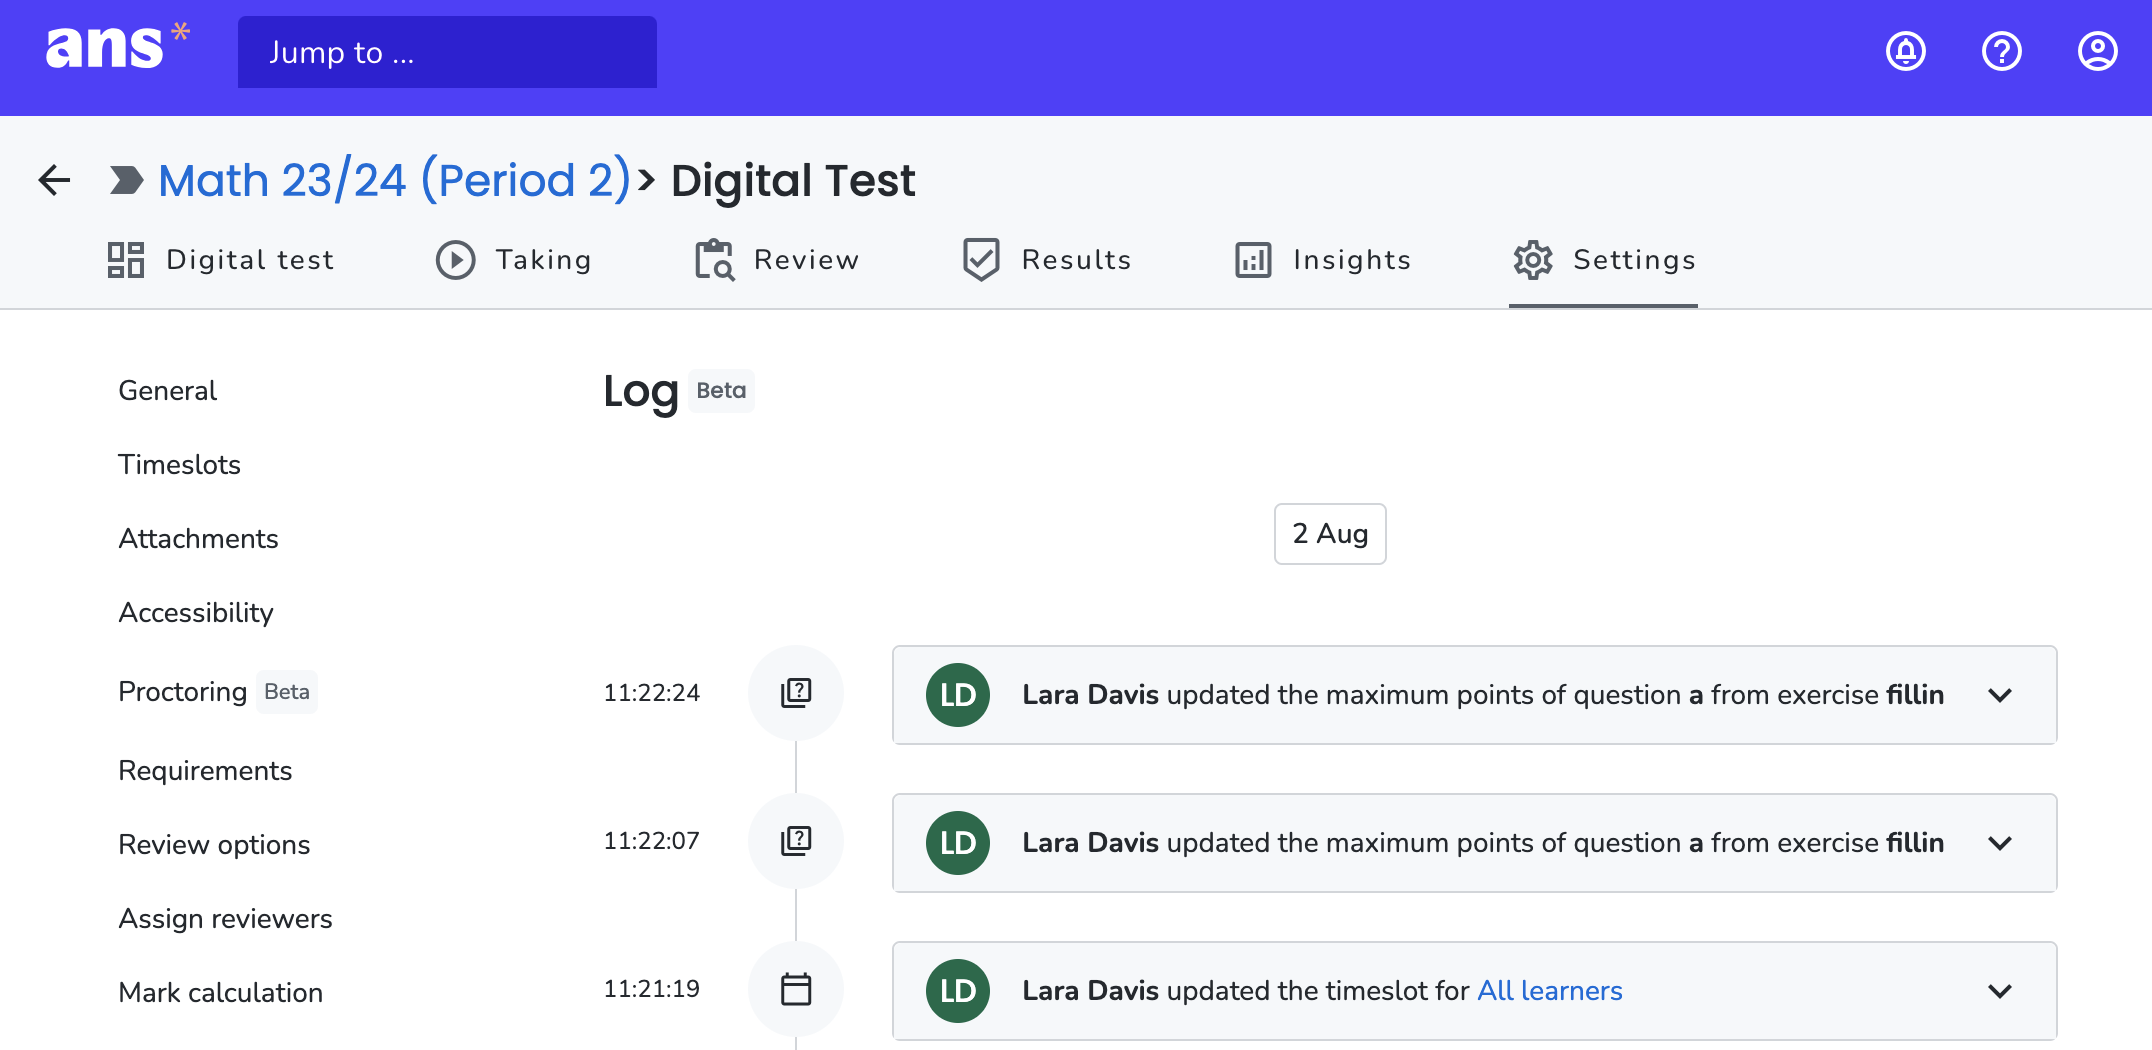Expand the 11:22:07 log entry chevron
Screen dimensions: 2152x1050
[x=2001, y=843]
